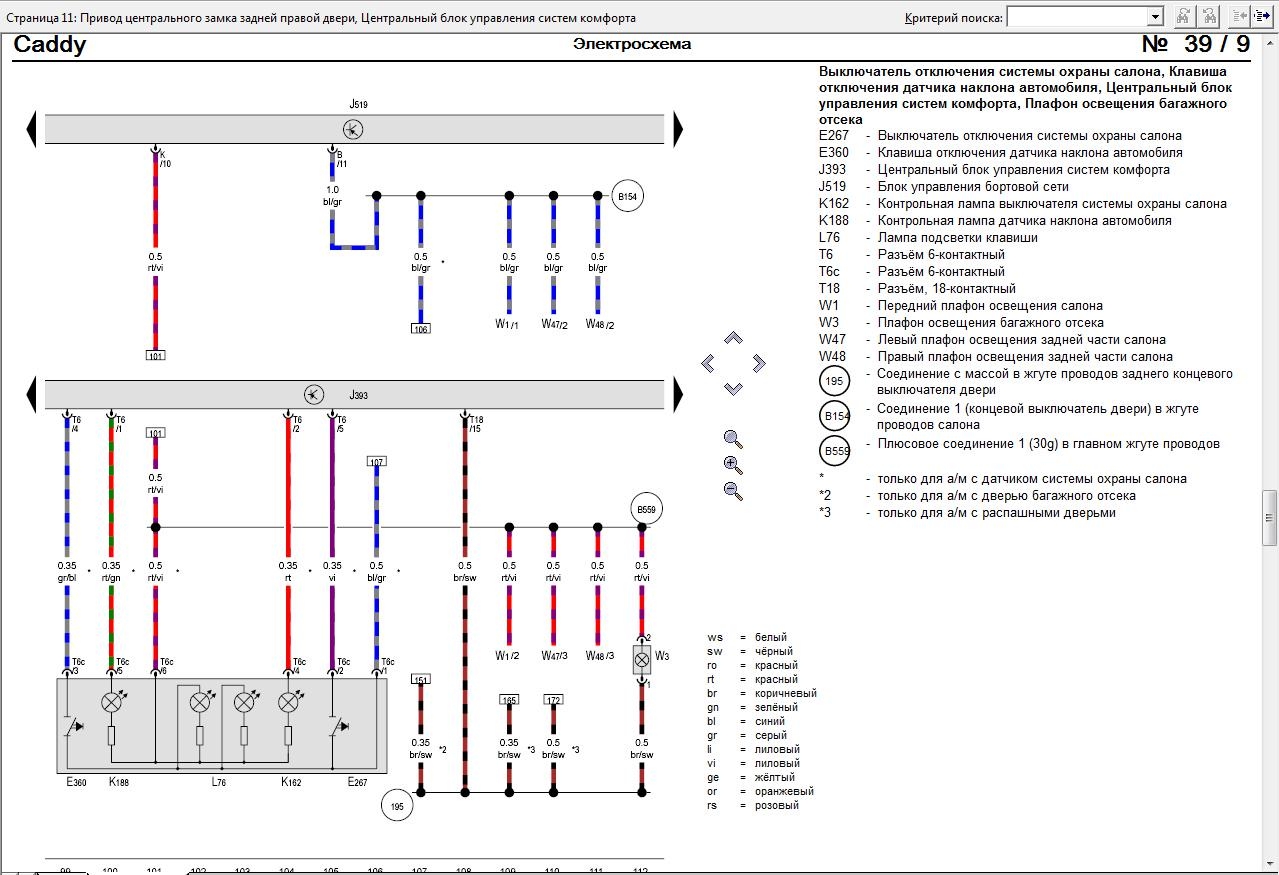Image resolution: width=1279 pixels, height=875 pixels.
Task: Follow reference box 172 on br/sw wire
Action: point(553,699)
